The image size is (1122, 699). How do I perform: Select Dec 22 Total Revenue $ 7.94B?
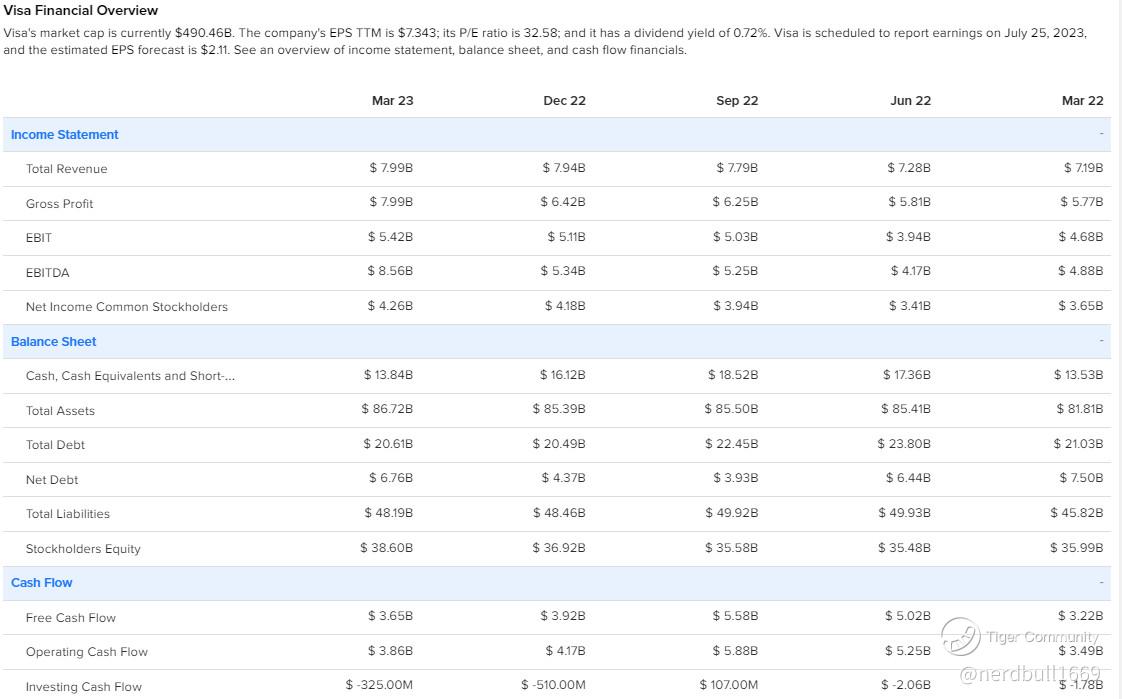[x=564, y=168]
